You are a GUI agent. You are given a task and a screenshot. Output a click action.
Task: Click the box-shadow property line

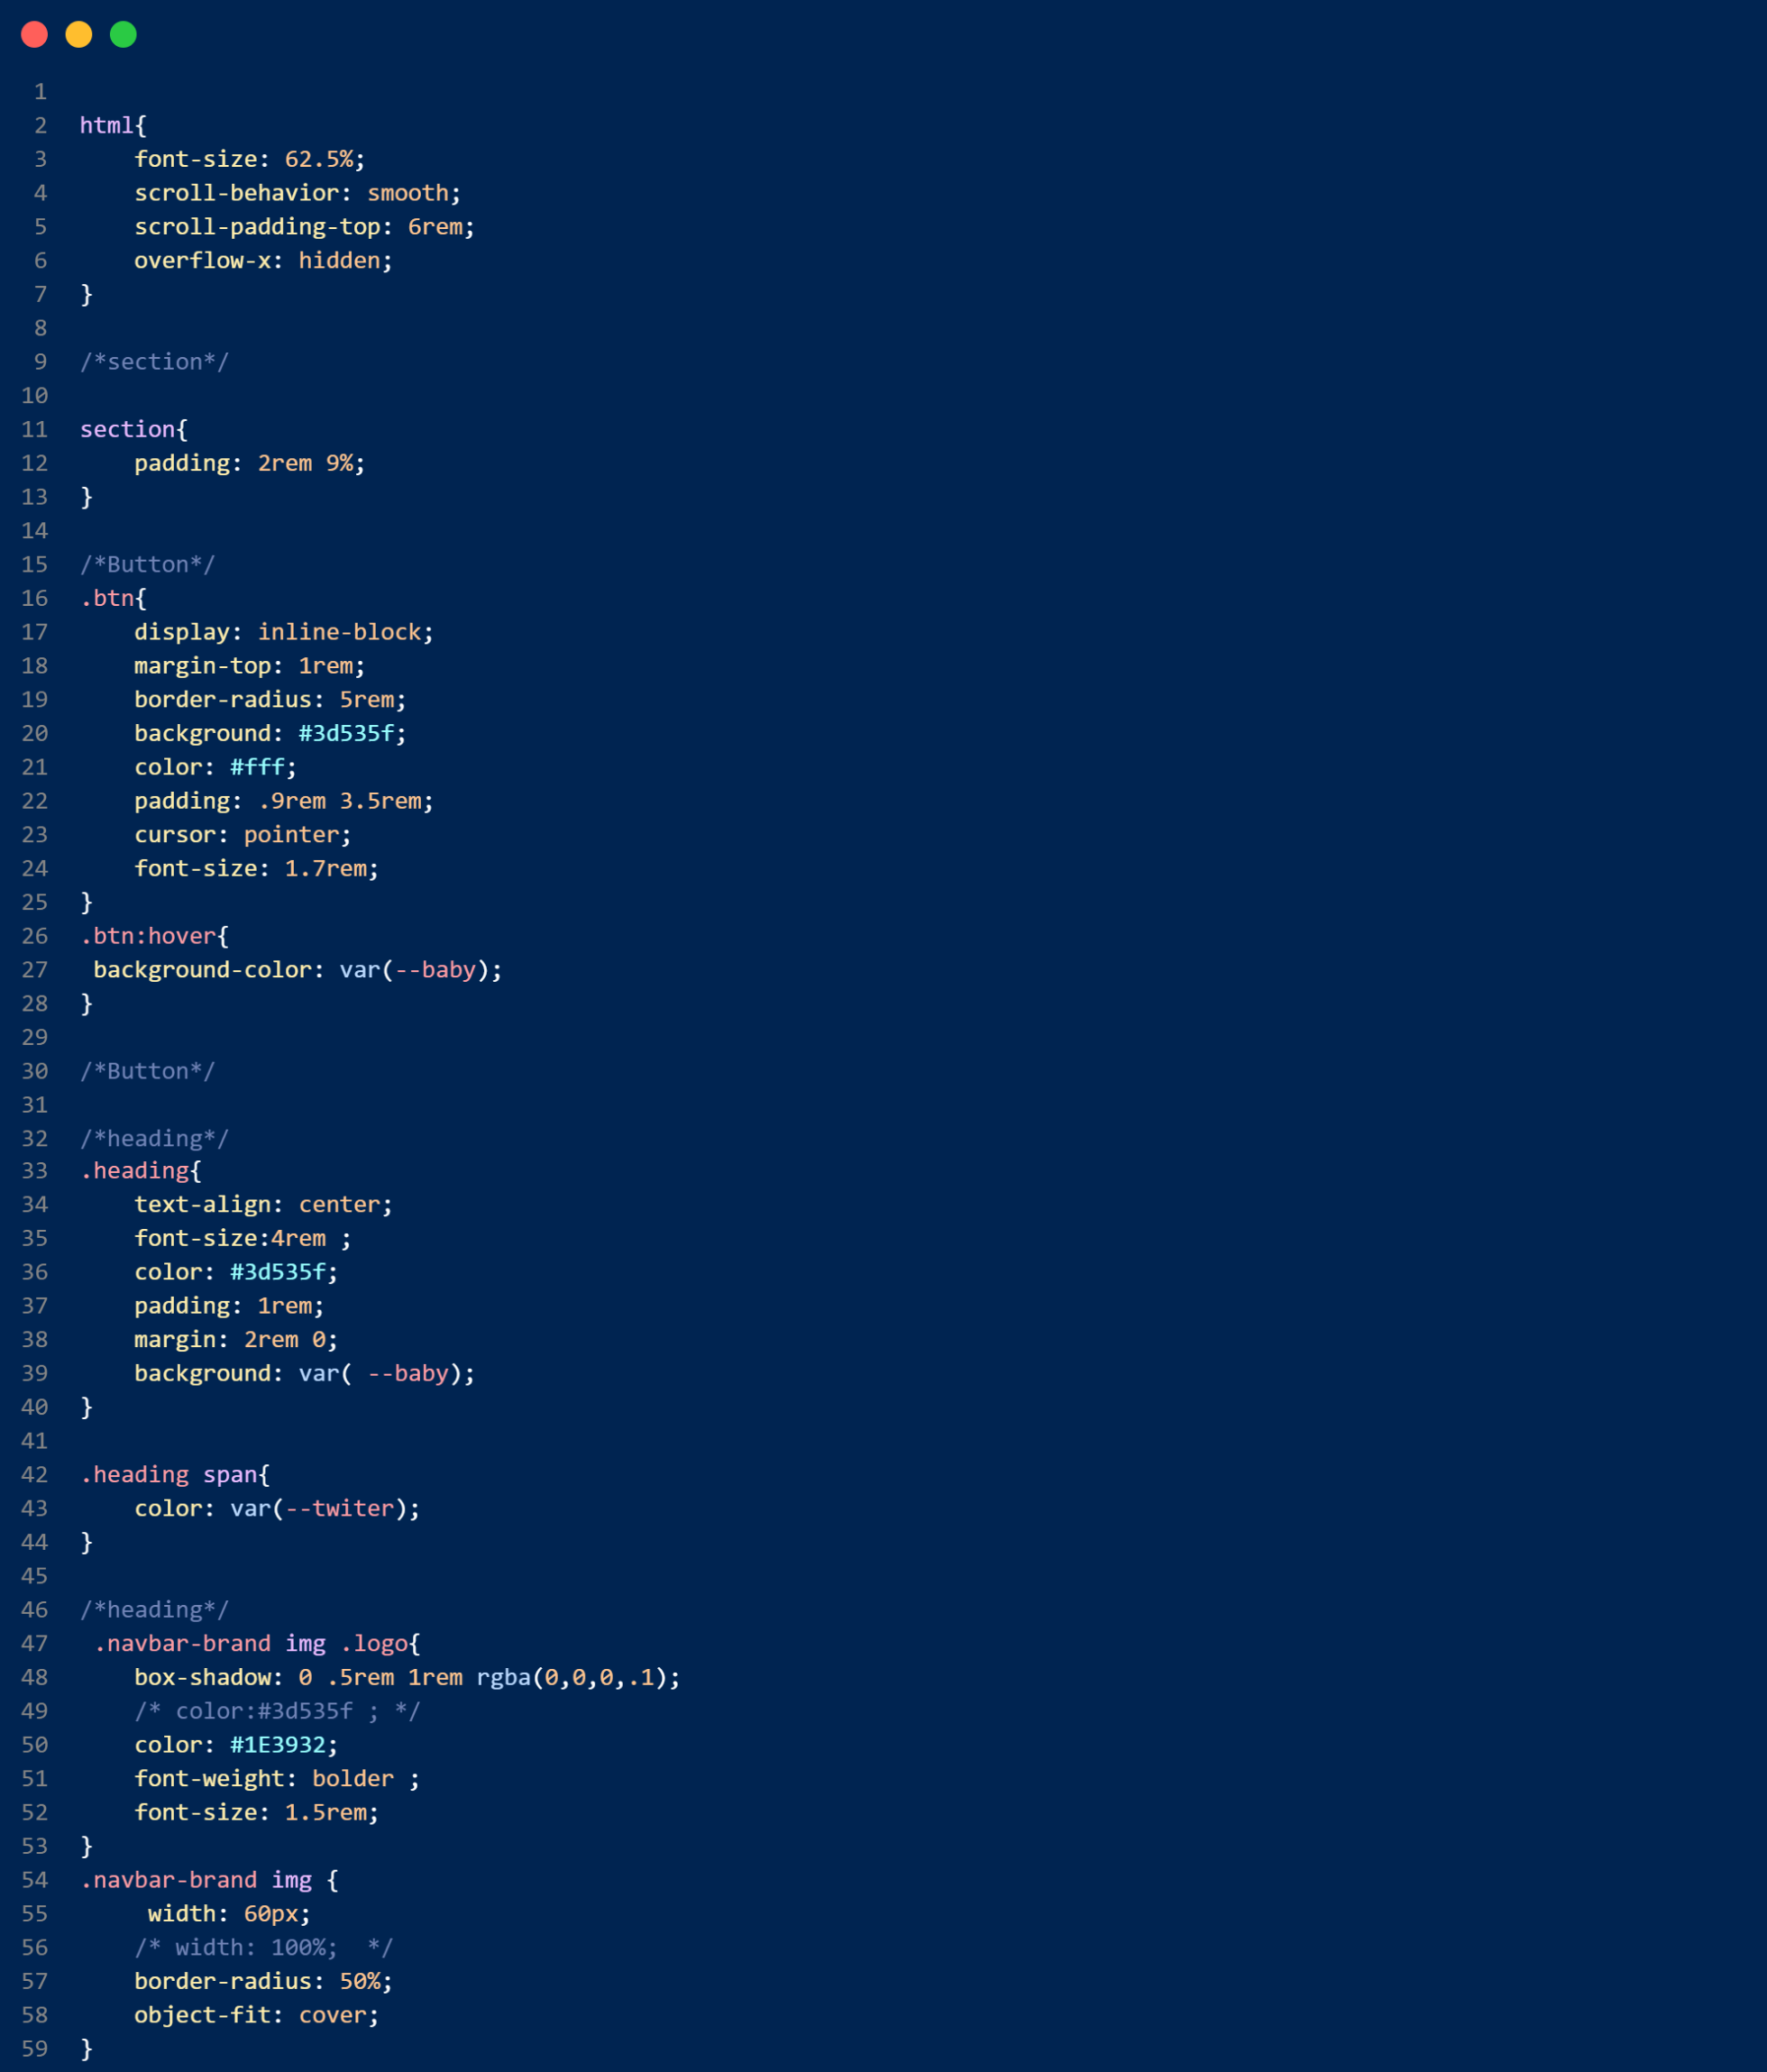pyautogui.click(x=407, y=1678)
